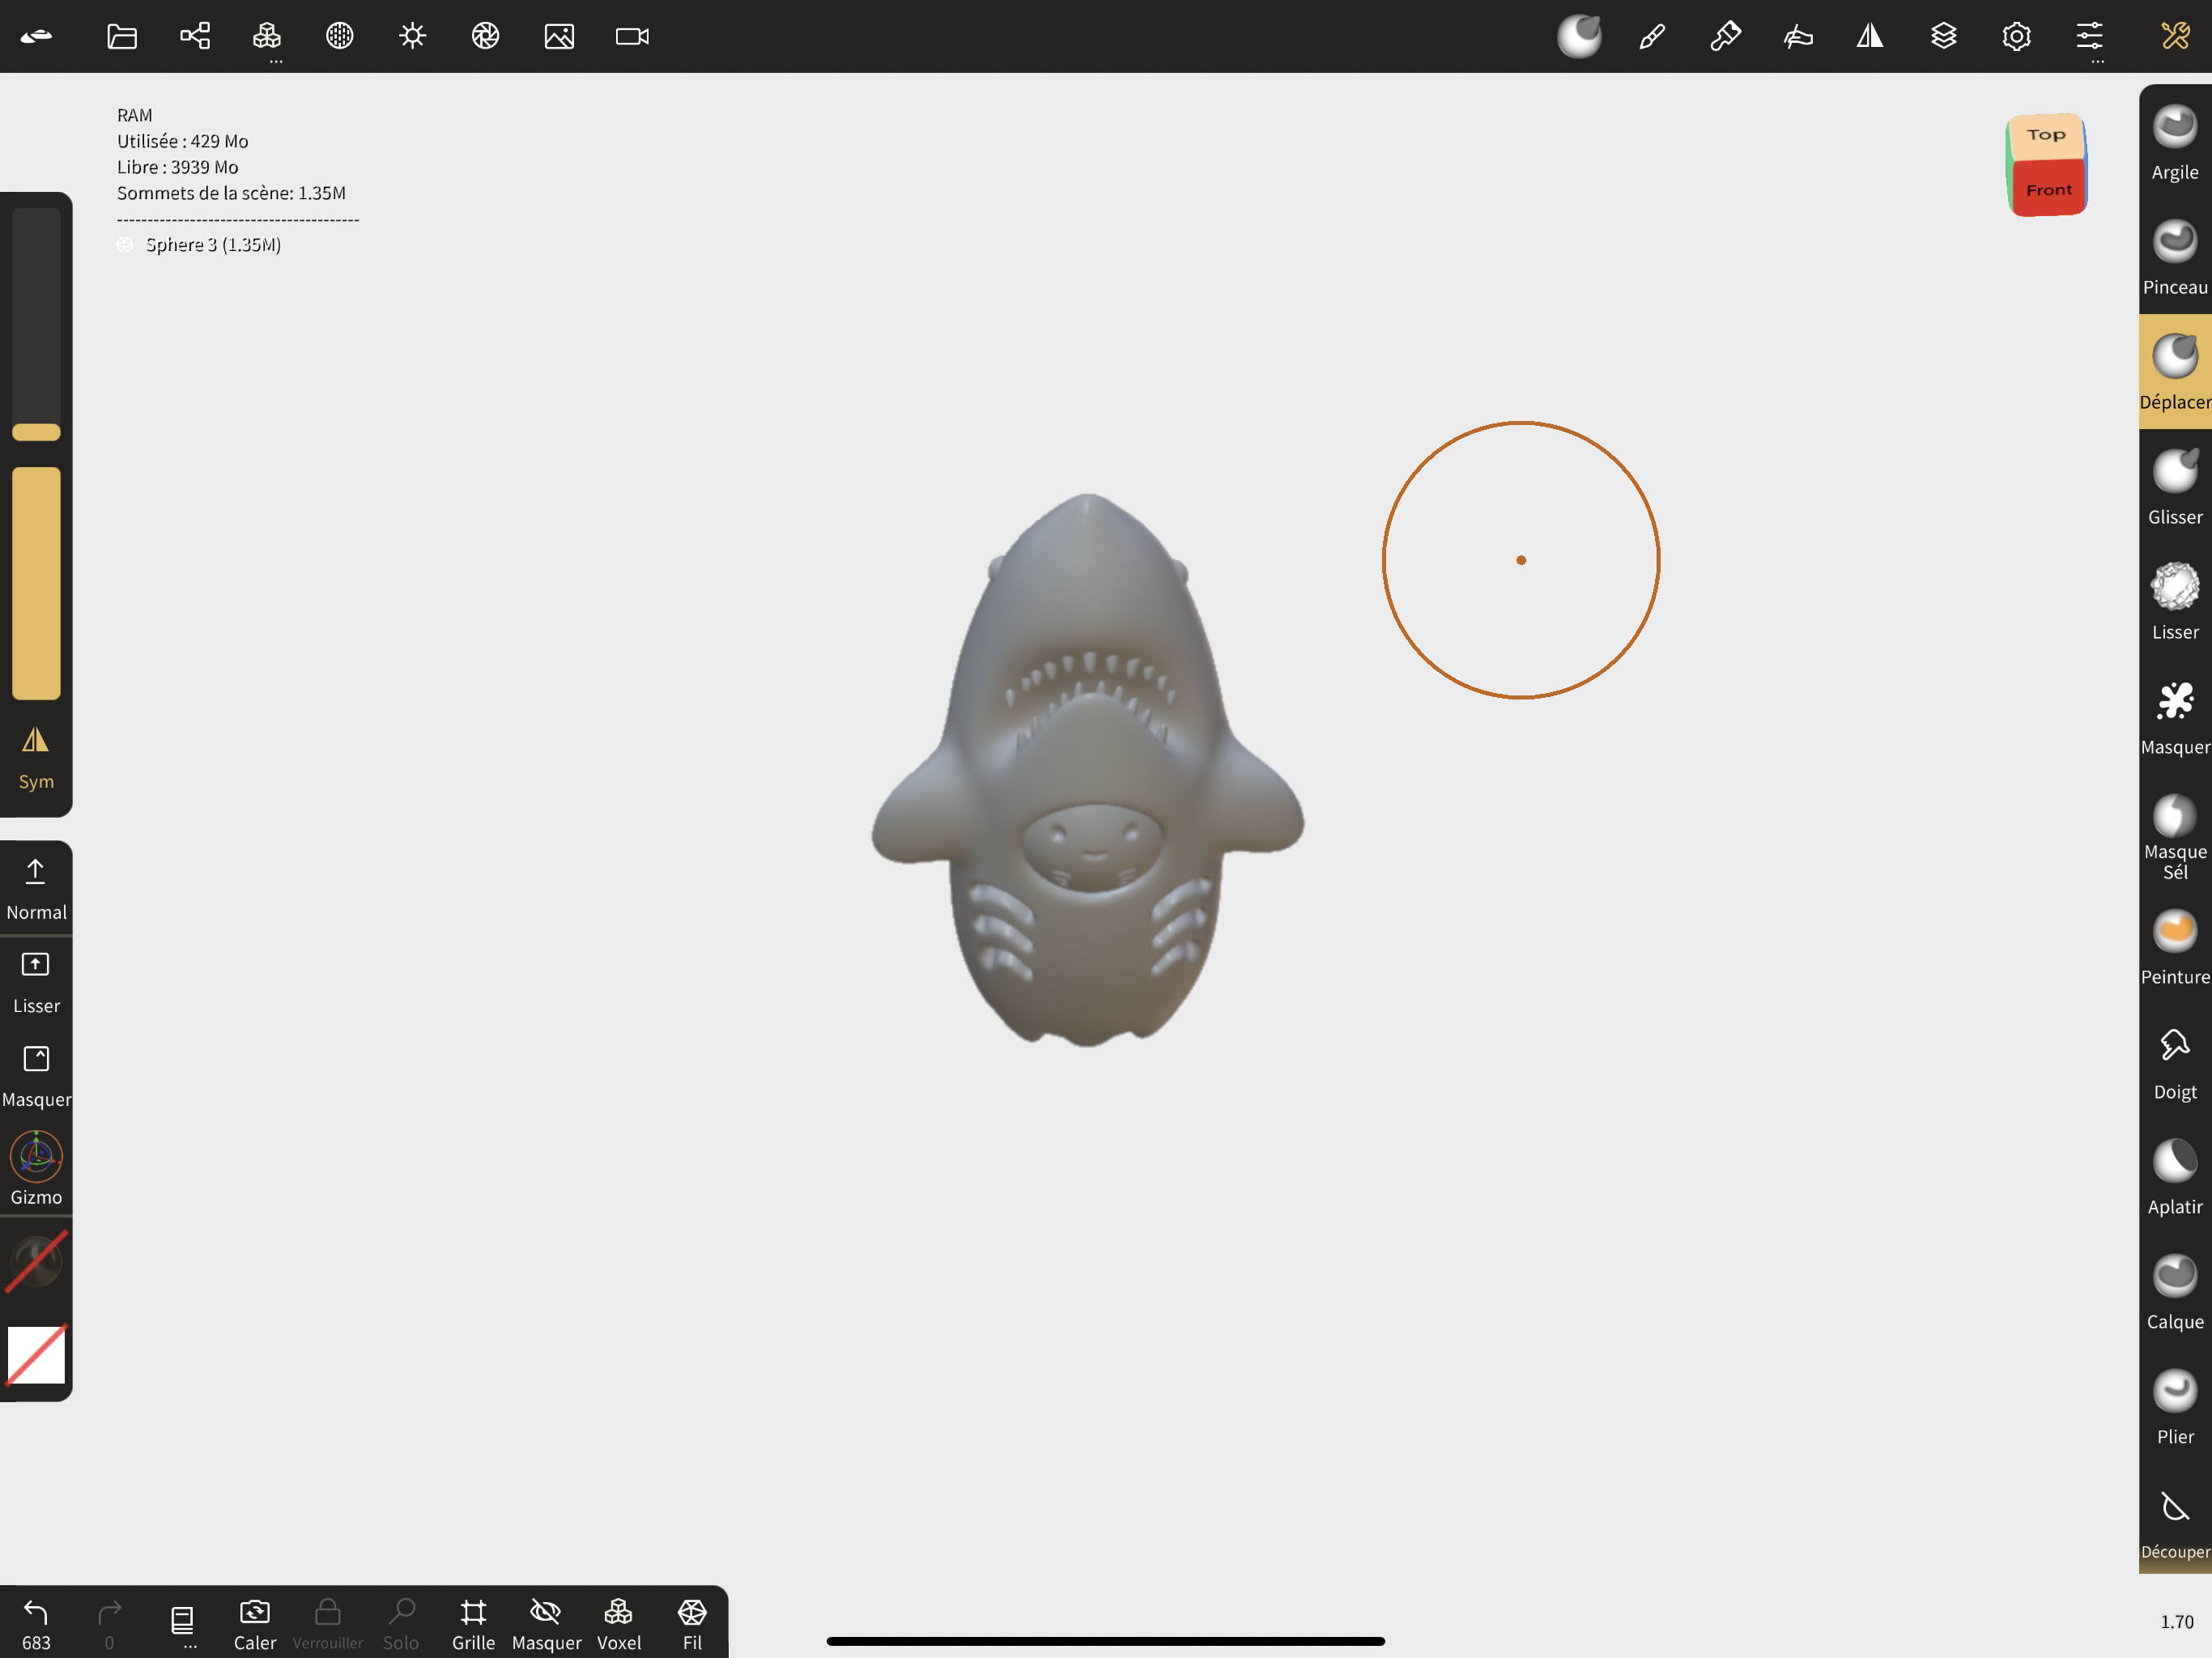Open the material sphere menu in the top bar
2212x1658 pixels.
[340, 36]
